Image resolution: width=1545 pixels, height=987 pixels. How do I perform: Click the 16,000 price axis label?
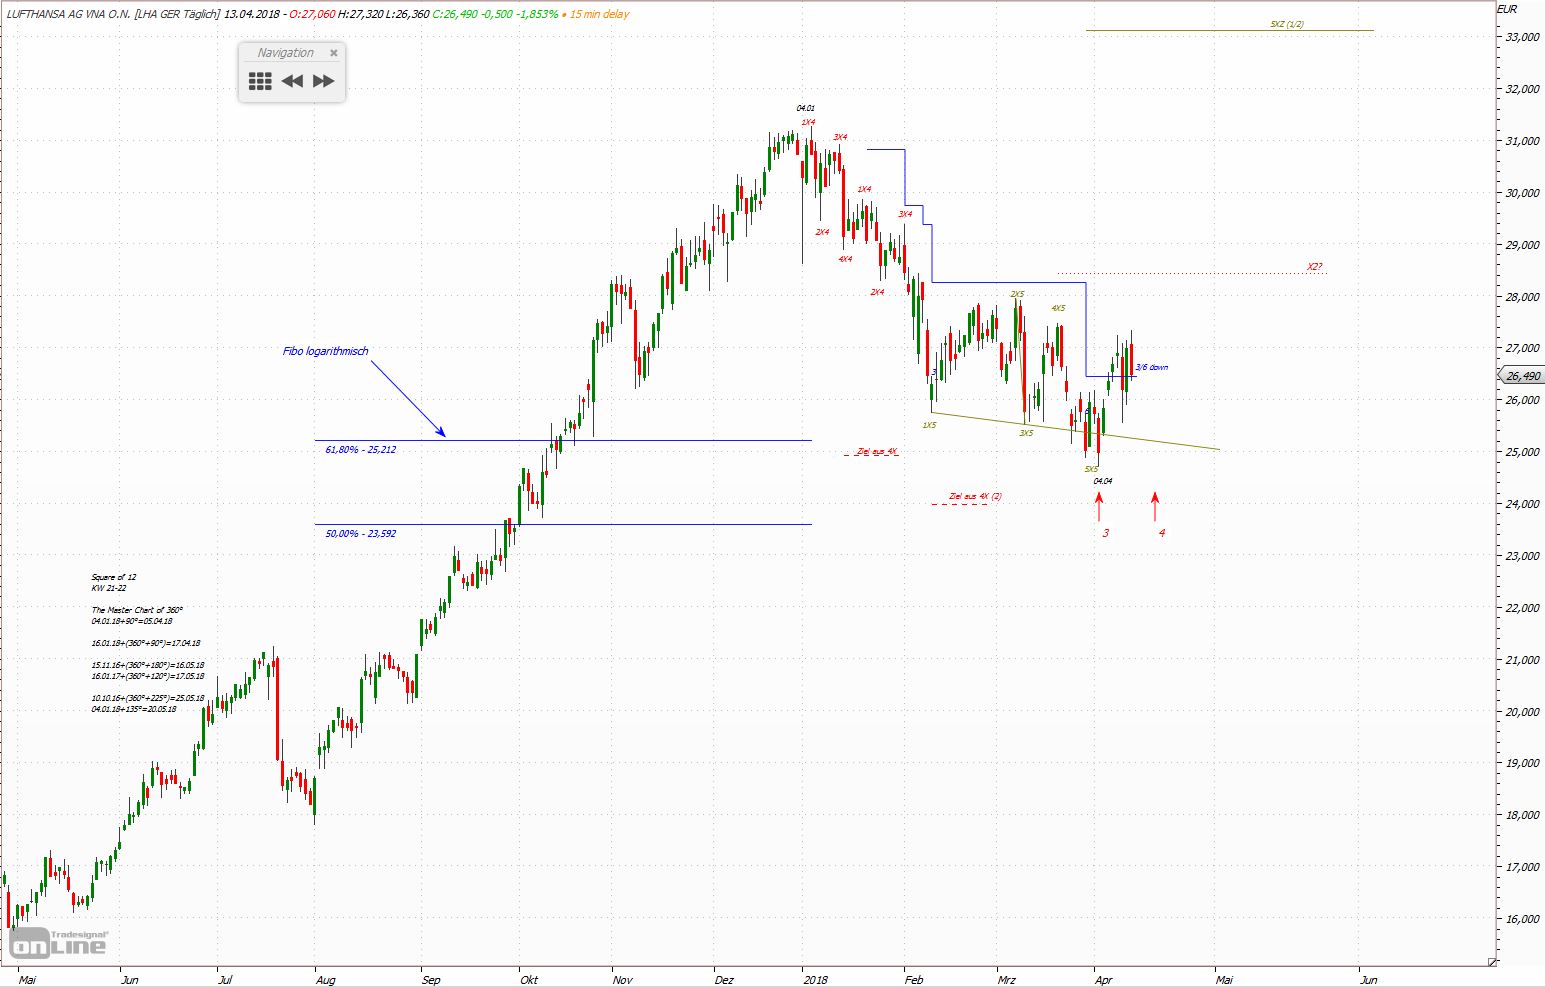1523,919
